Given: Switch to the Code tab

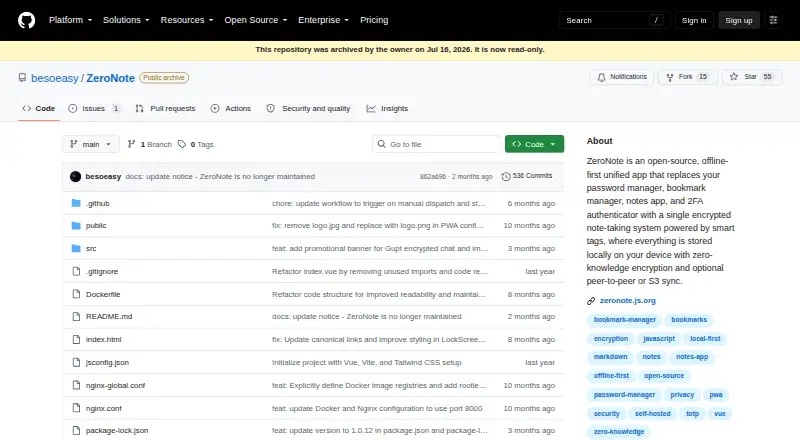Looking at the screenshot, I should pyautogui.click(x=39, y=108).
